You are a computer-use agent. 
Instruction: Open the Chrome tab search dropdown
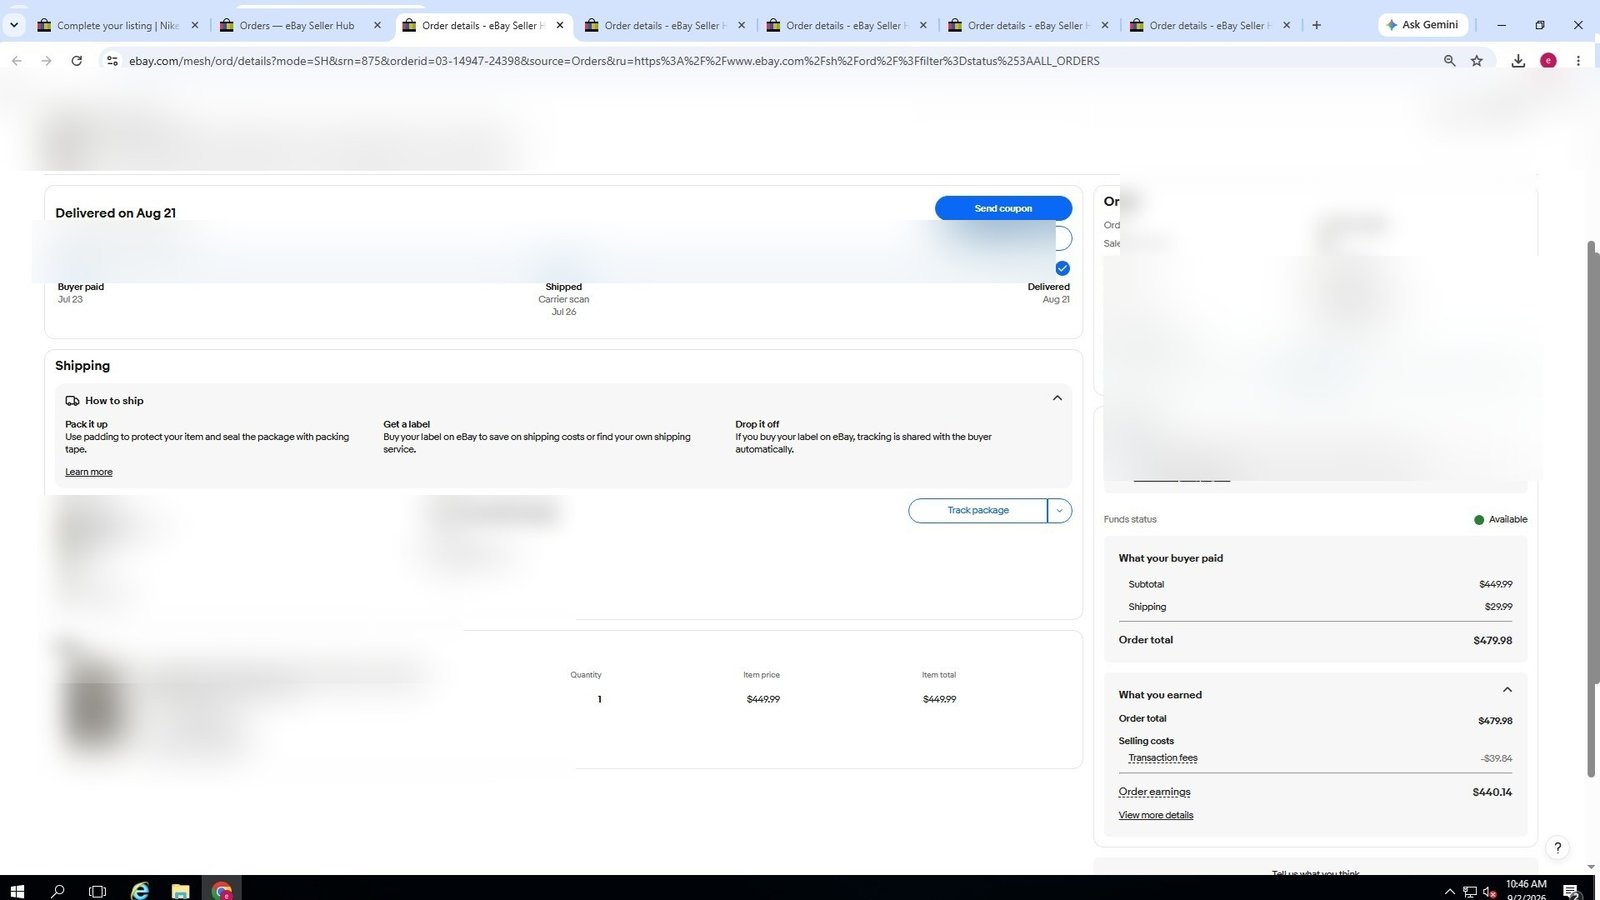[x=14, y=25]
